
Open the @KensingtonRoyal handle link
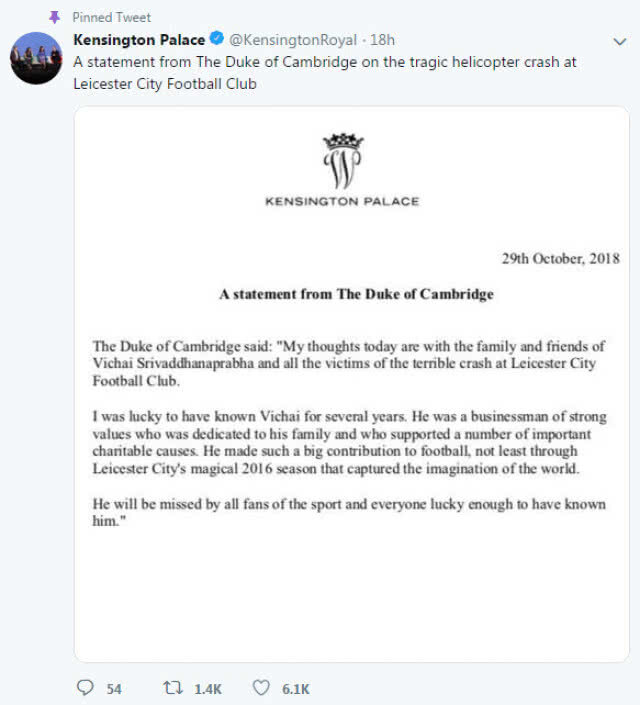pos(293,40)
